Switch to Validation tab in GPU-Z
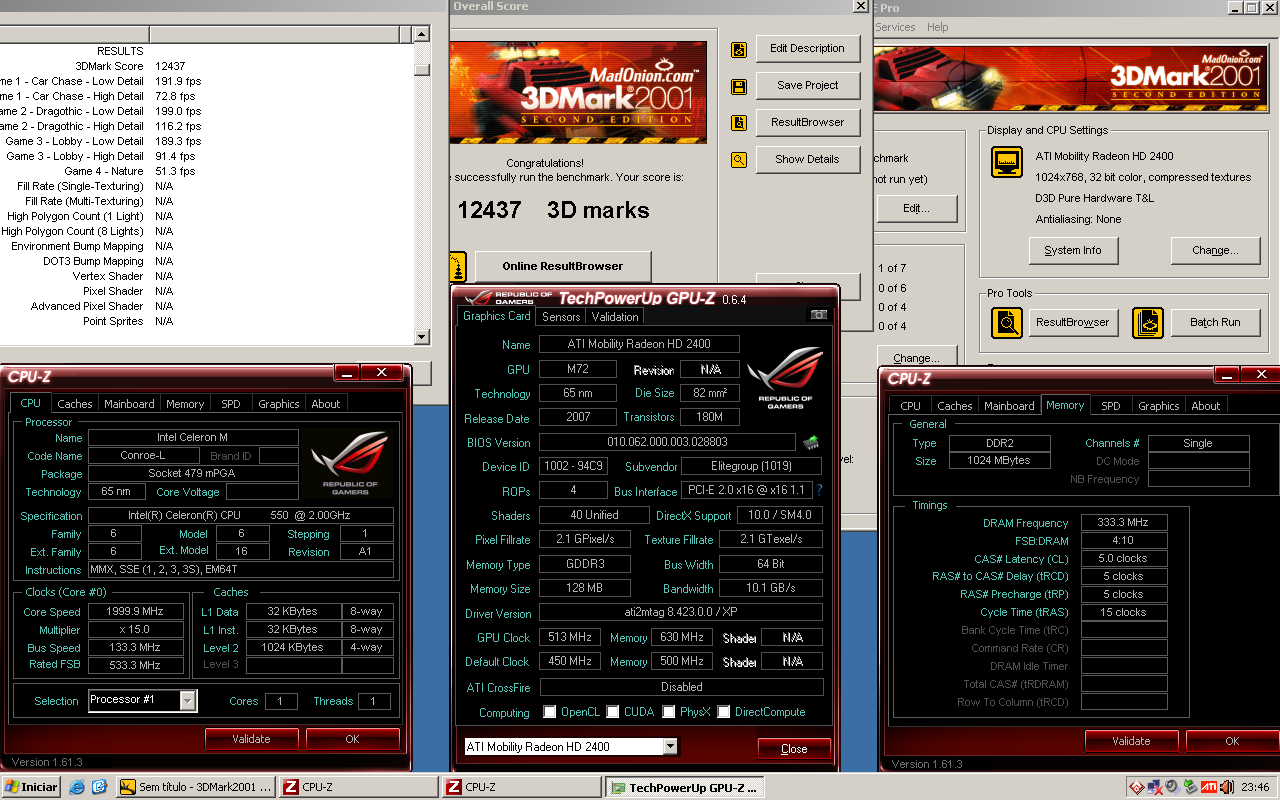Image resolution: width=1280 pixels, height=800 pixels. [x=615, y=317]
